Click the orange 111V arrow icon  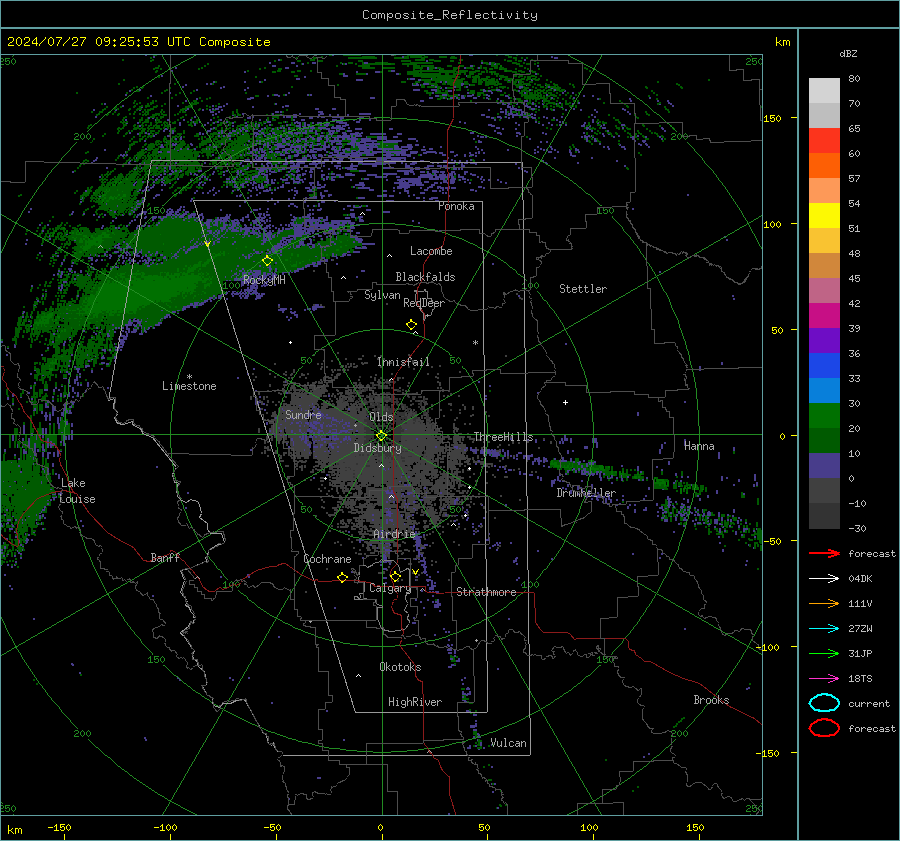tap(824, 603)
